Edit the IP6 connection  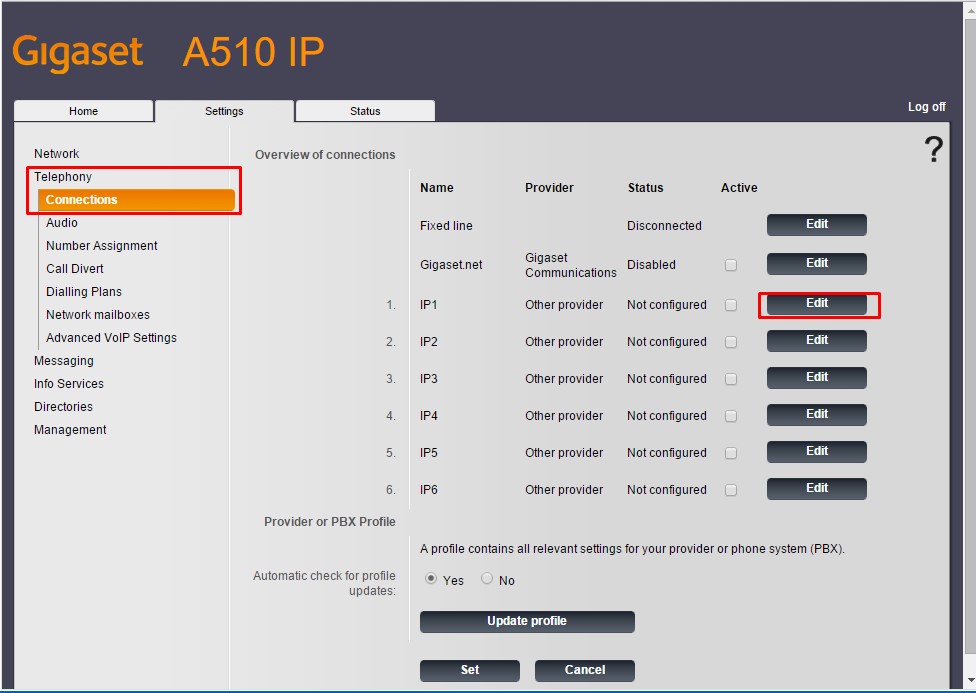pos(817,489)
